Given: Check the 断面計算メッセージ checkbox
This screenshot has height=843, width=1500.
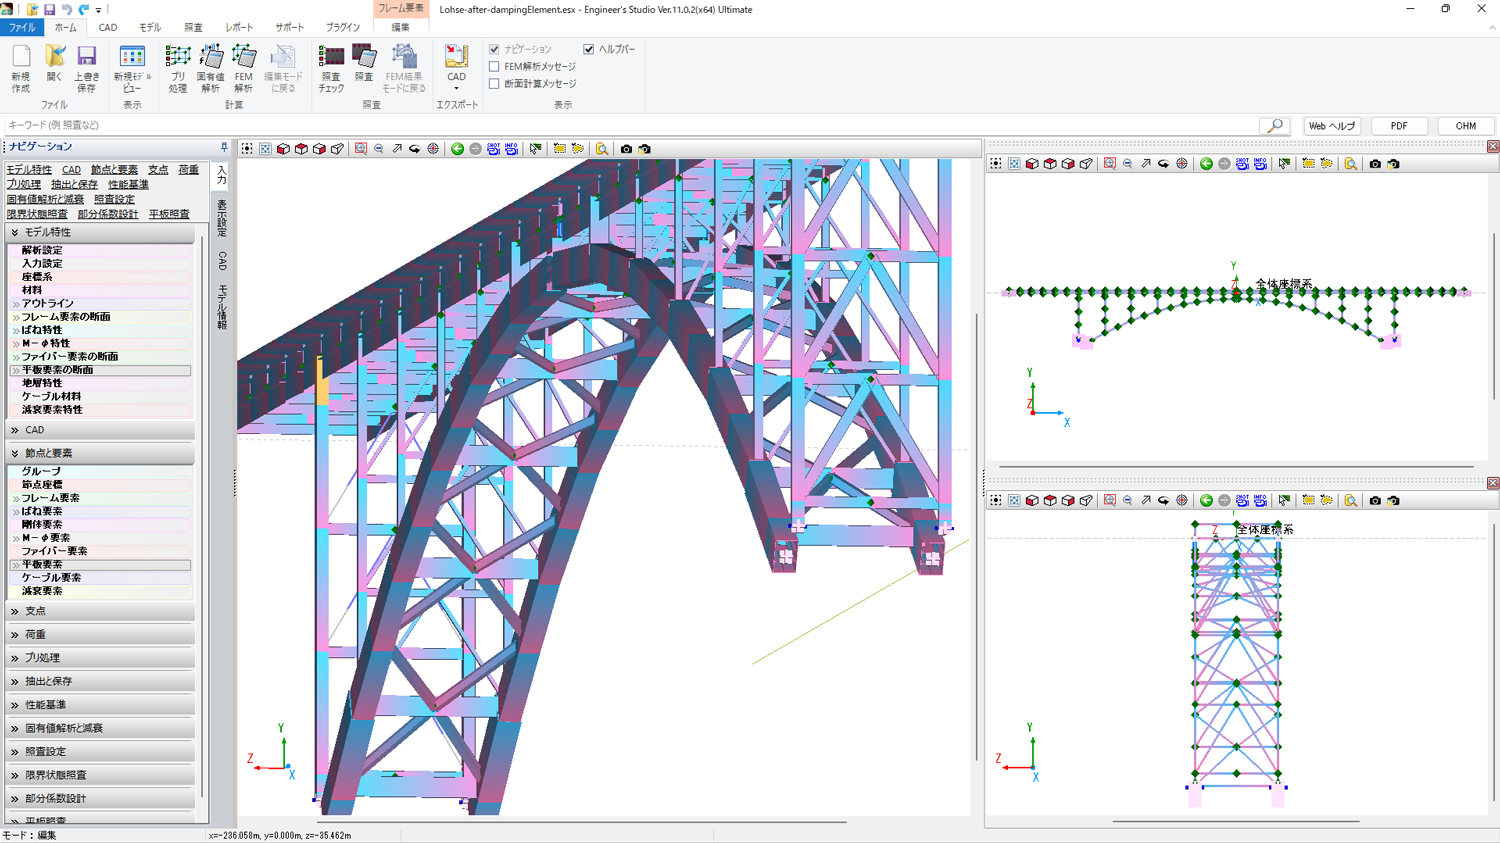Looking at the screenshot, I should [x=494, y=84].
